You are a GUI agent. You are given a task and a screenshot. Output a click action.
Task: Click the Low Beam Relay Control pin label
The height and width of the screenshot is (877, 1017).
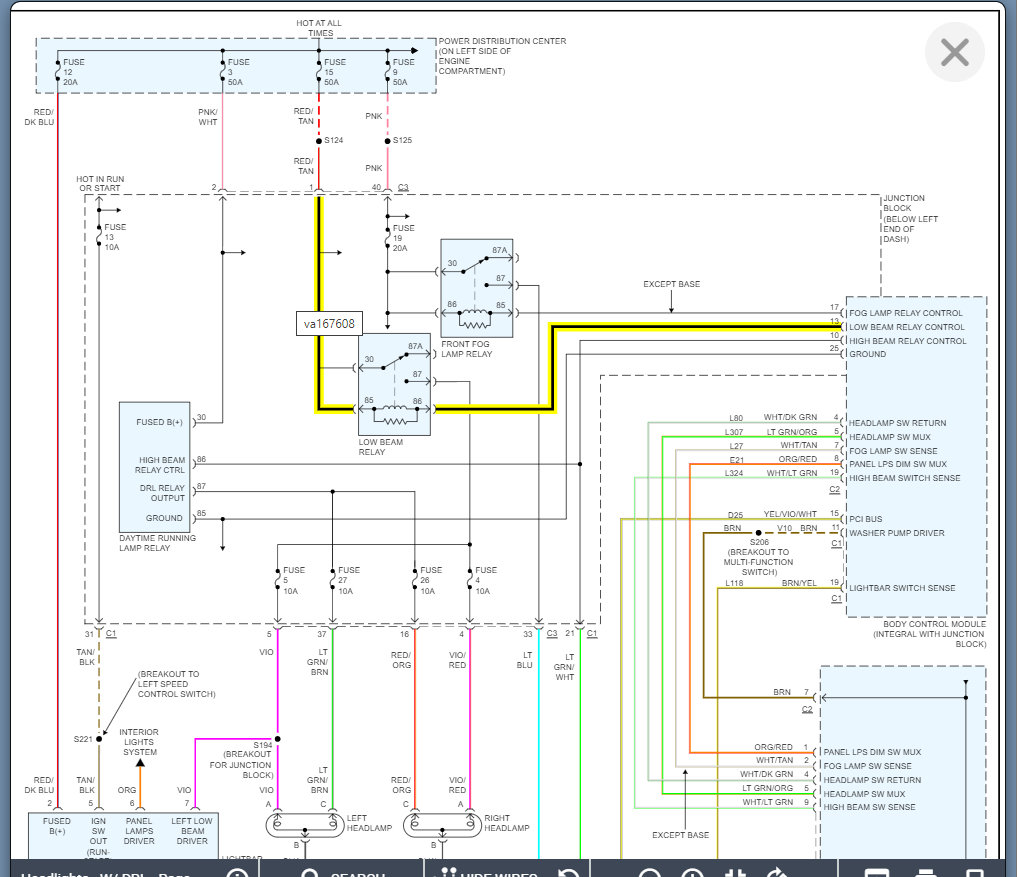tap(907, 327)
